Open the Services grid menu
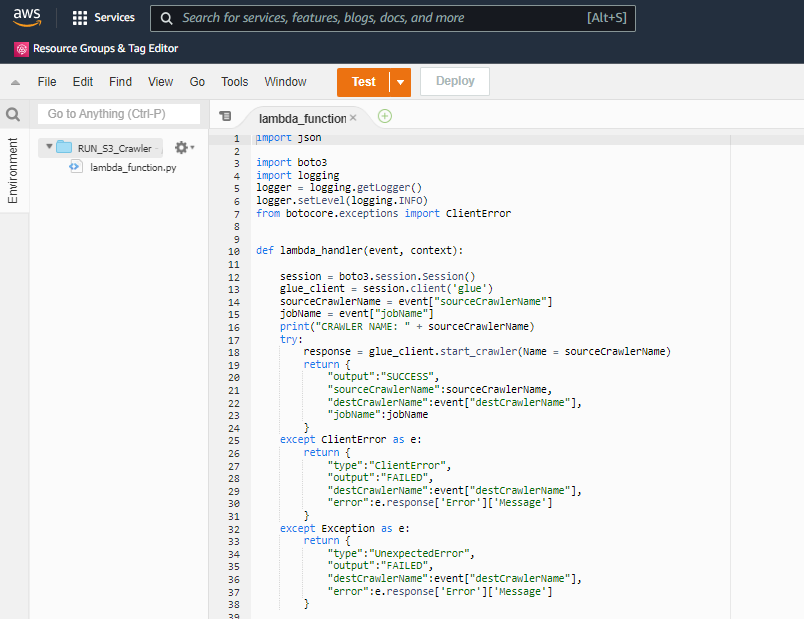 pos(80,18)
